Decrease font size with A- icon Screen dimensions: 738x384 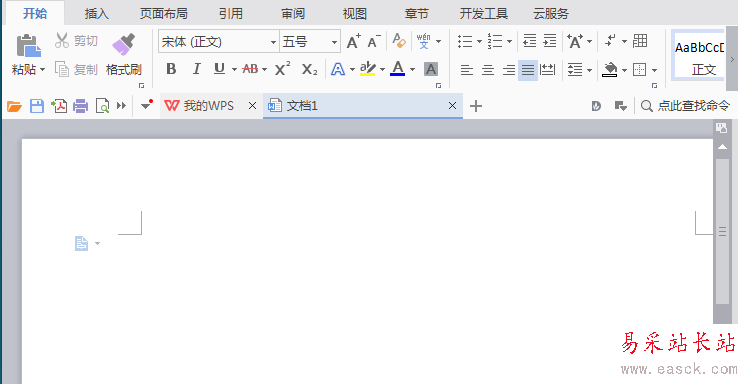point(374,41)
